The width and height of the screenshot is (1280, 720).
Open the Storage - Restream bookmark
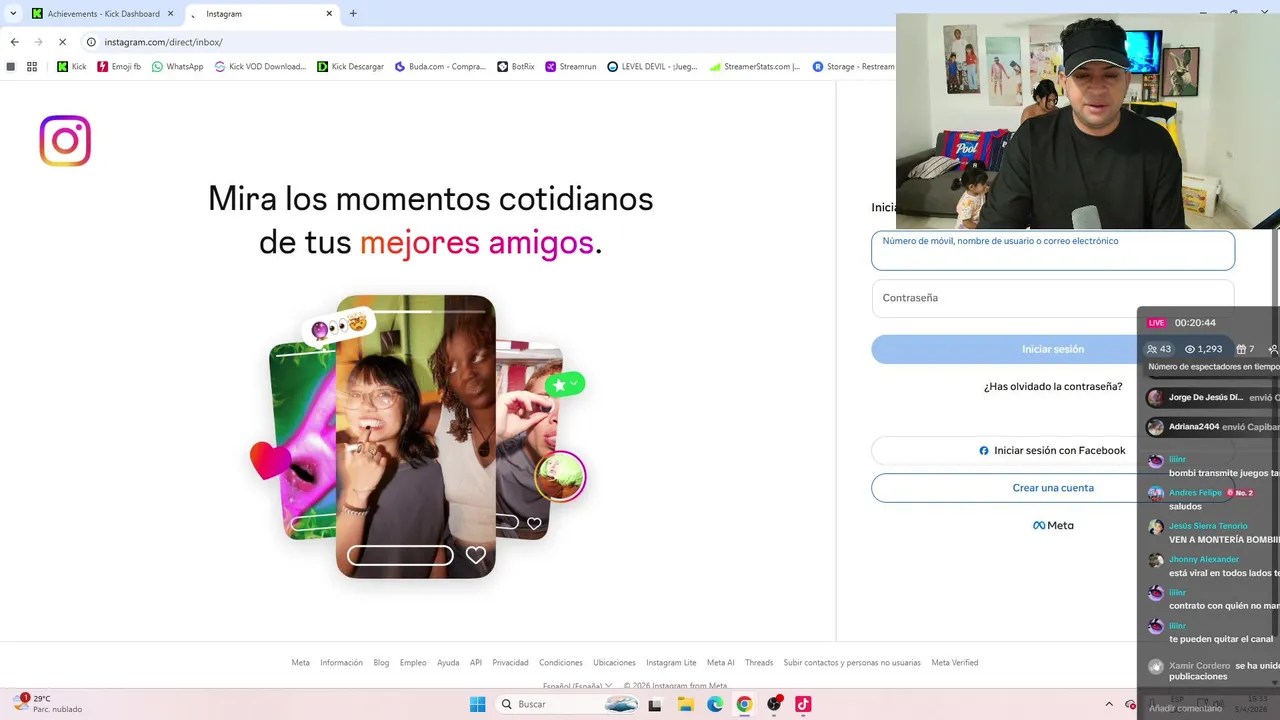coord(853,67)
